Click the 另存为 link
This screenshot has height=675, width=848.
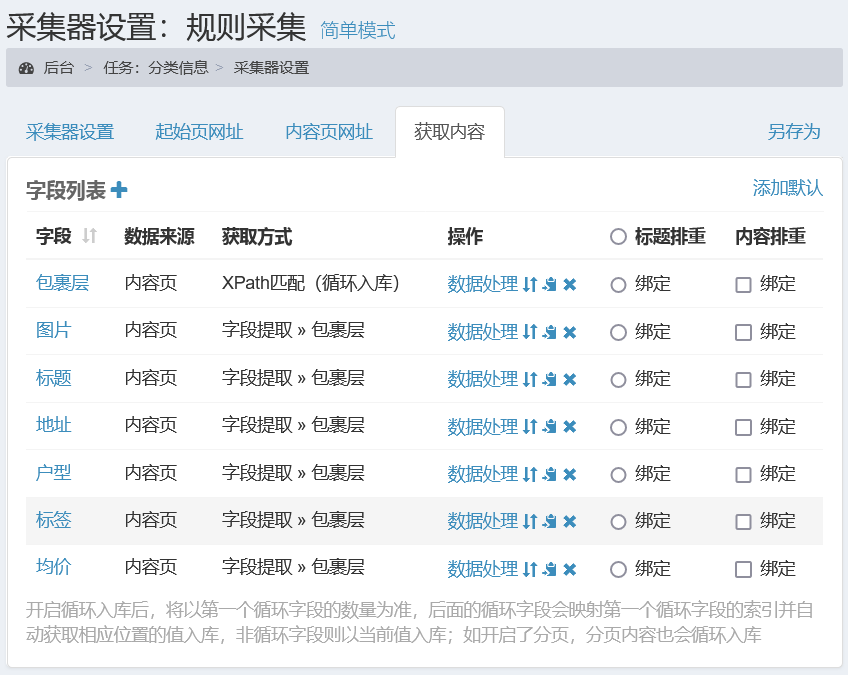794,131
